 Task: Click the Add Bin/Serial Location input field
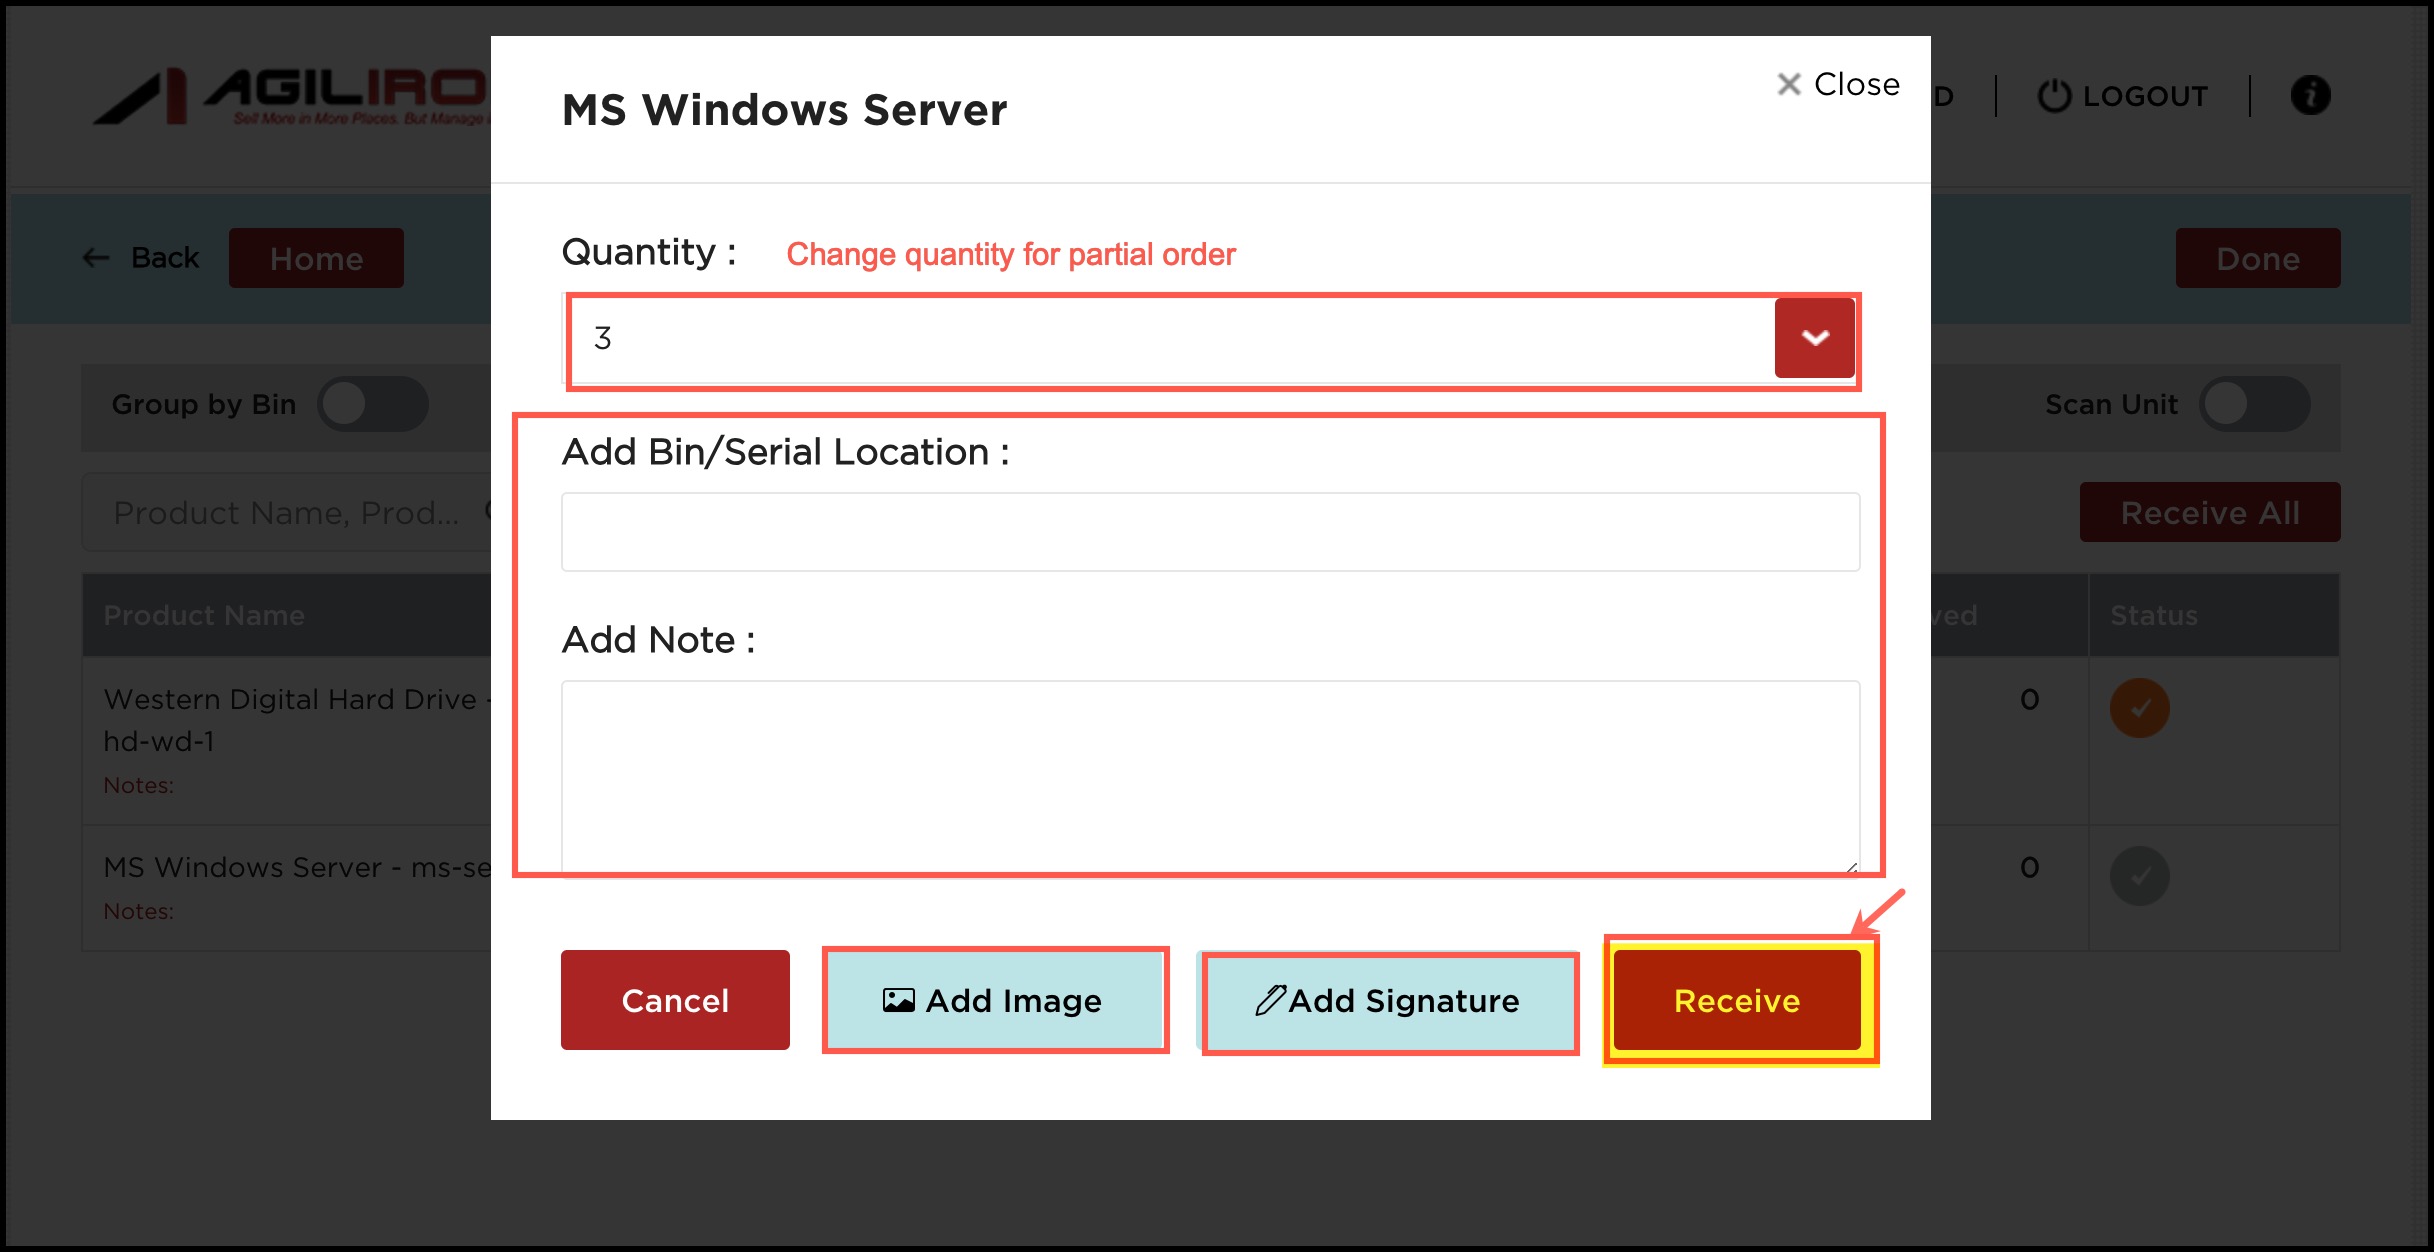[x=1210, y=532]
